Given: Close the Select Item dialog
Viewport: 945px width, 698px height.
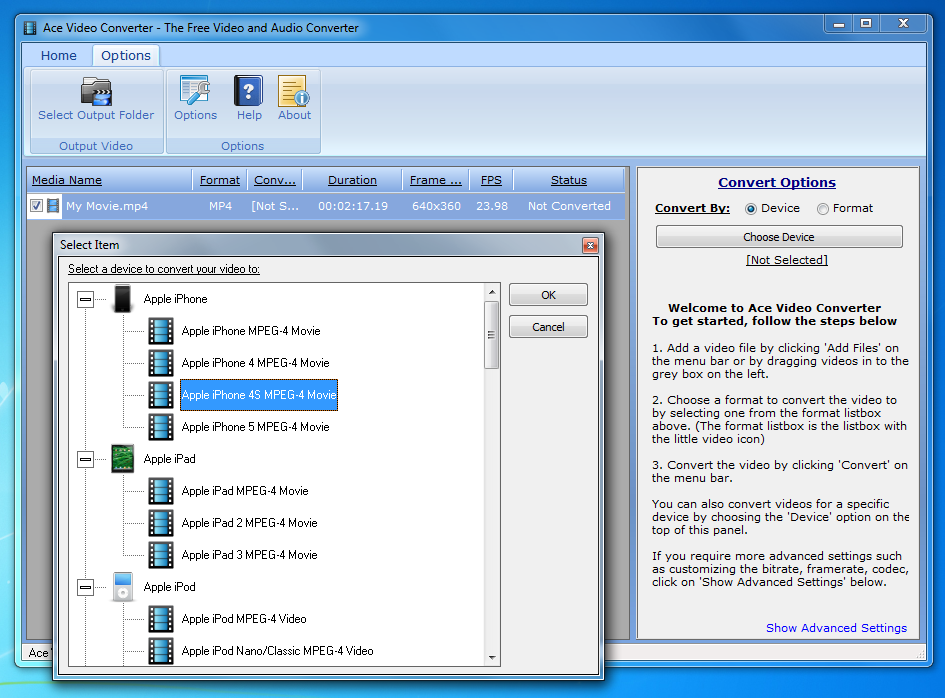Looking at the screenshot, I should pos(590,245).
